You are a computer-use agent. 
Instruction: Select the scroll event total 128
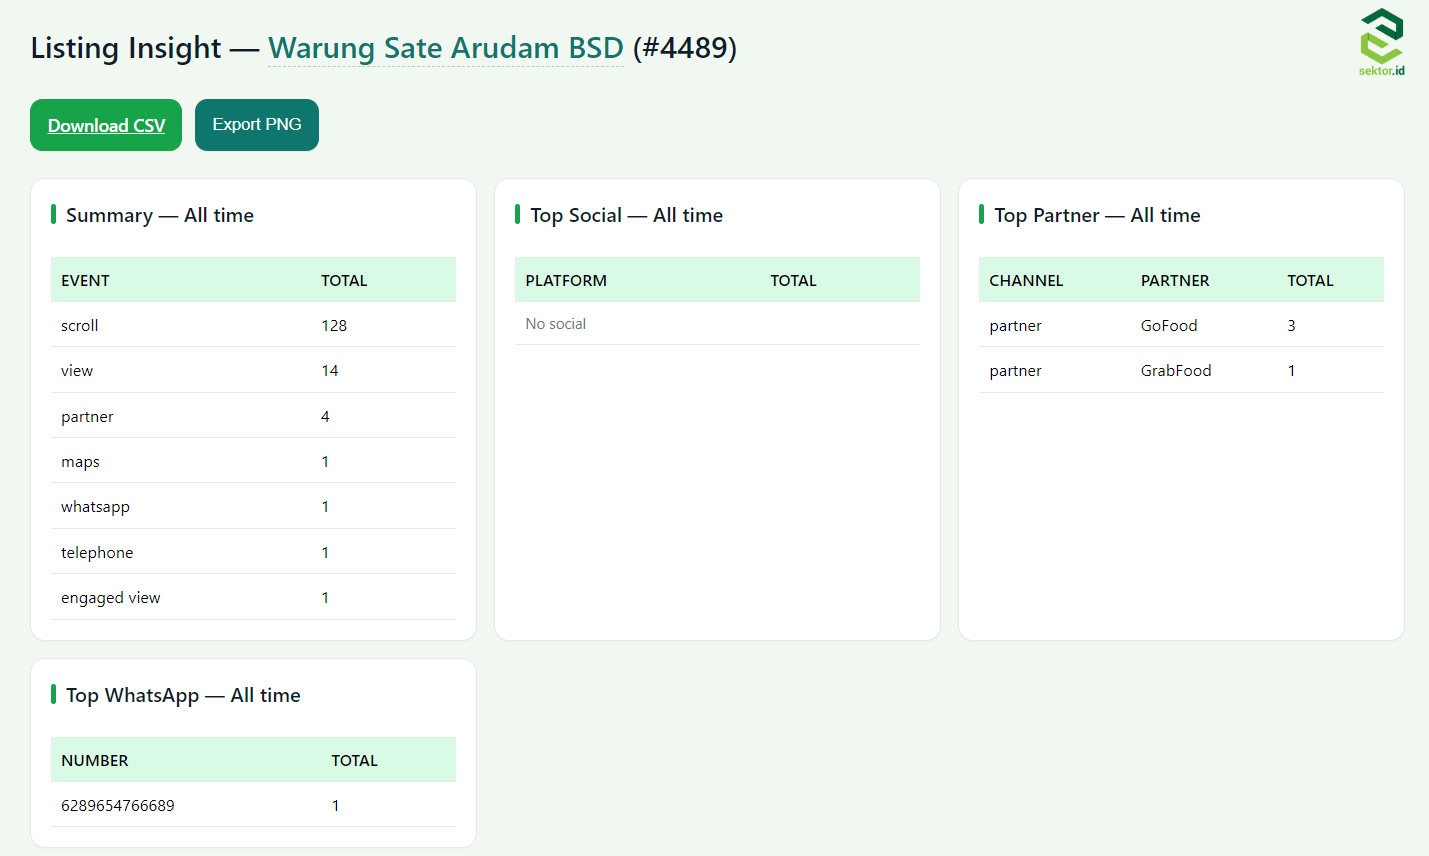click(334, 325)
